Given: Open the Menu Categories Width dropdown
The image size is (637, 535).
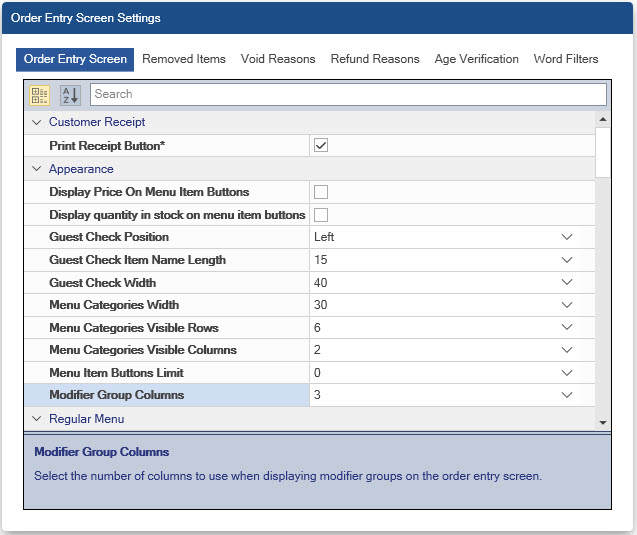Looking at the screenshot, I should (x=566, y=305).
